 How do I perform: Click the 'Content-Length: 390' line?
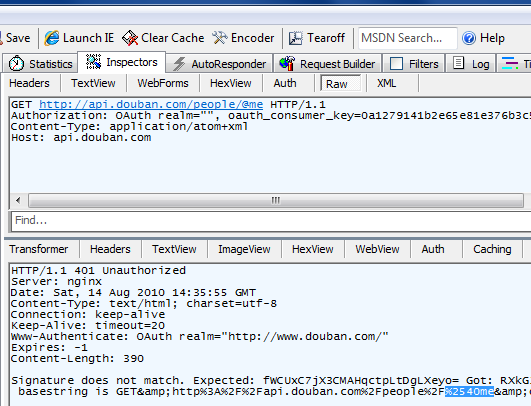78,358
